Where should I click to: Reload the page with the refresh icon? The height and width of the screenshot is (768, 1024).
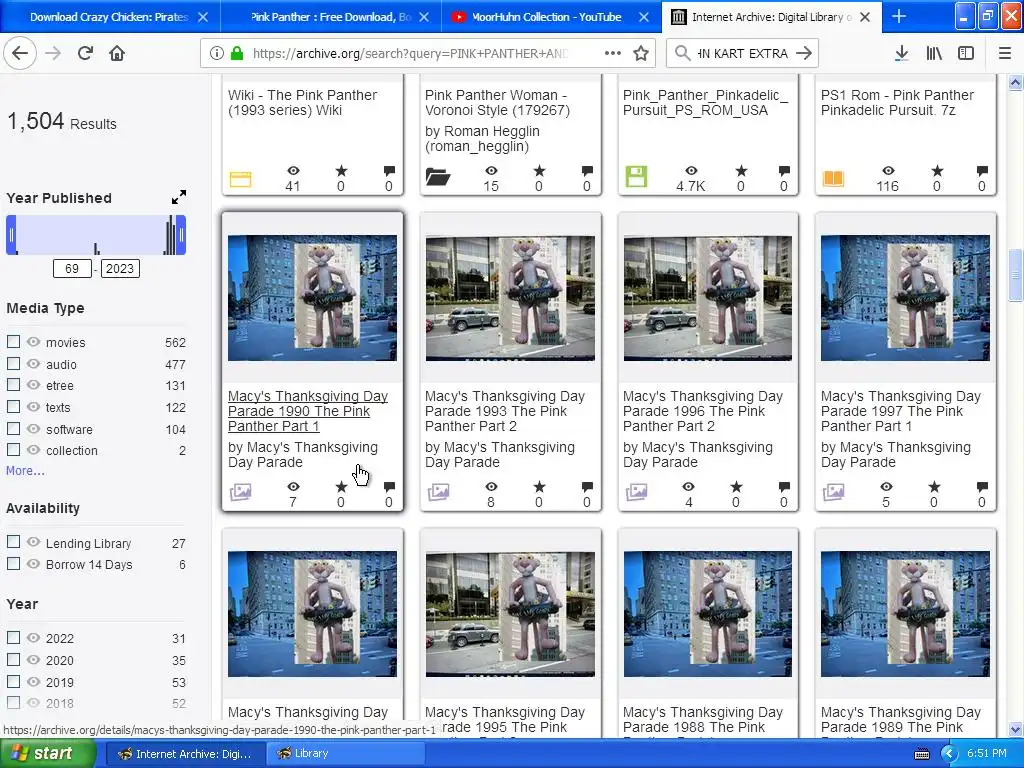click(x=85, y=53)
